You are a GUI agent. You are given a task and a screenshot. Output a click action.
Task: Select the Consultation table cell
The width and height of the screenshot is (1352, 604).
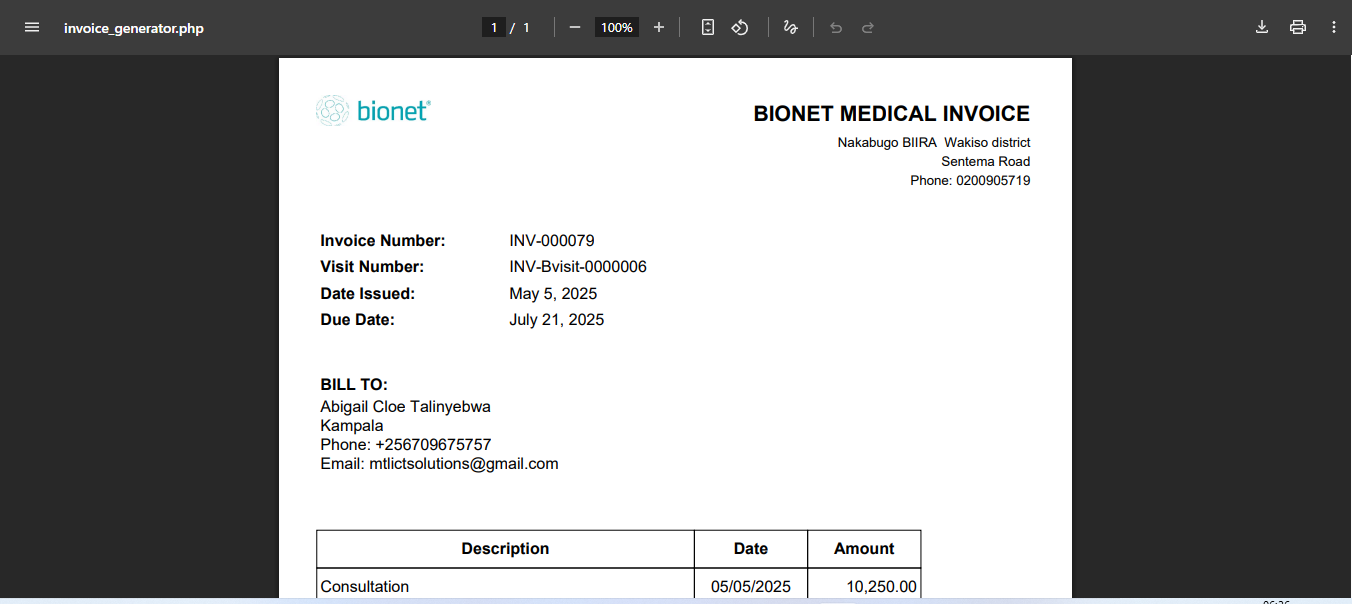pyautogui.click(x=505, y=586)
